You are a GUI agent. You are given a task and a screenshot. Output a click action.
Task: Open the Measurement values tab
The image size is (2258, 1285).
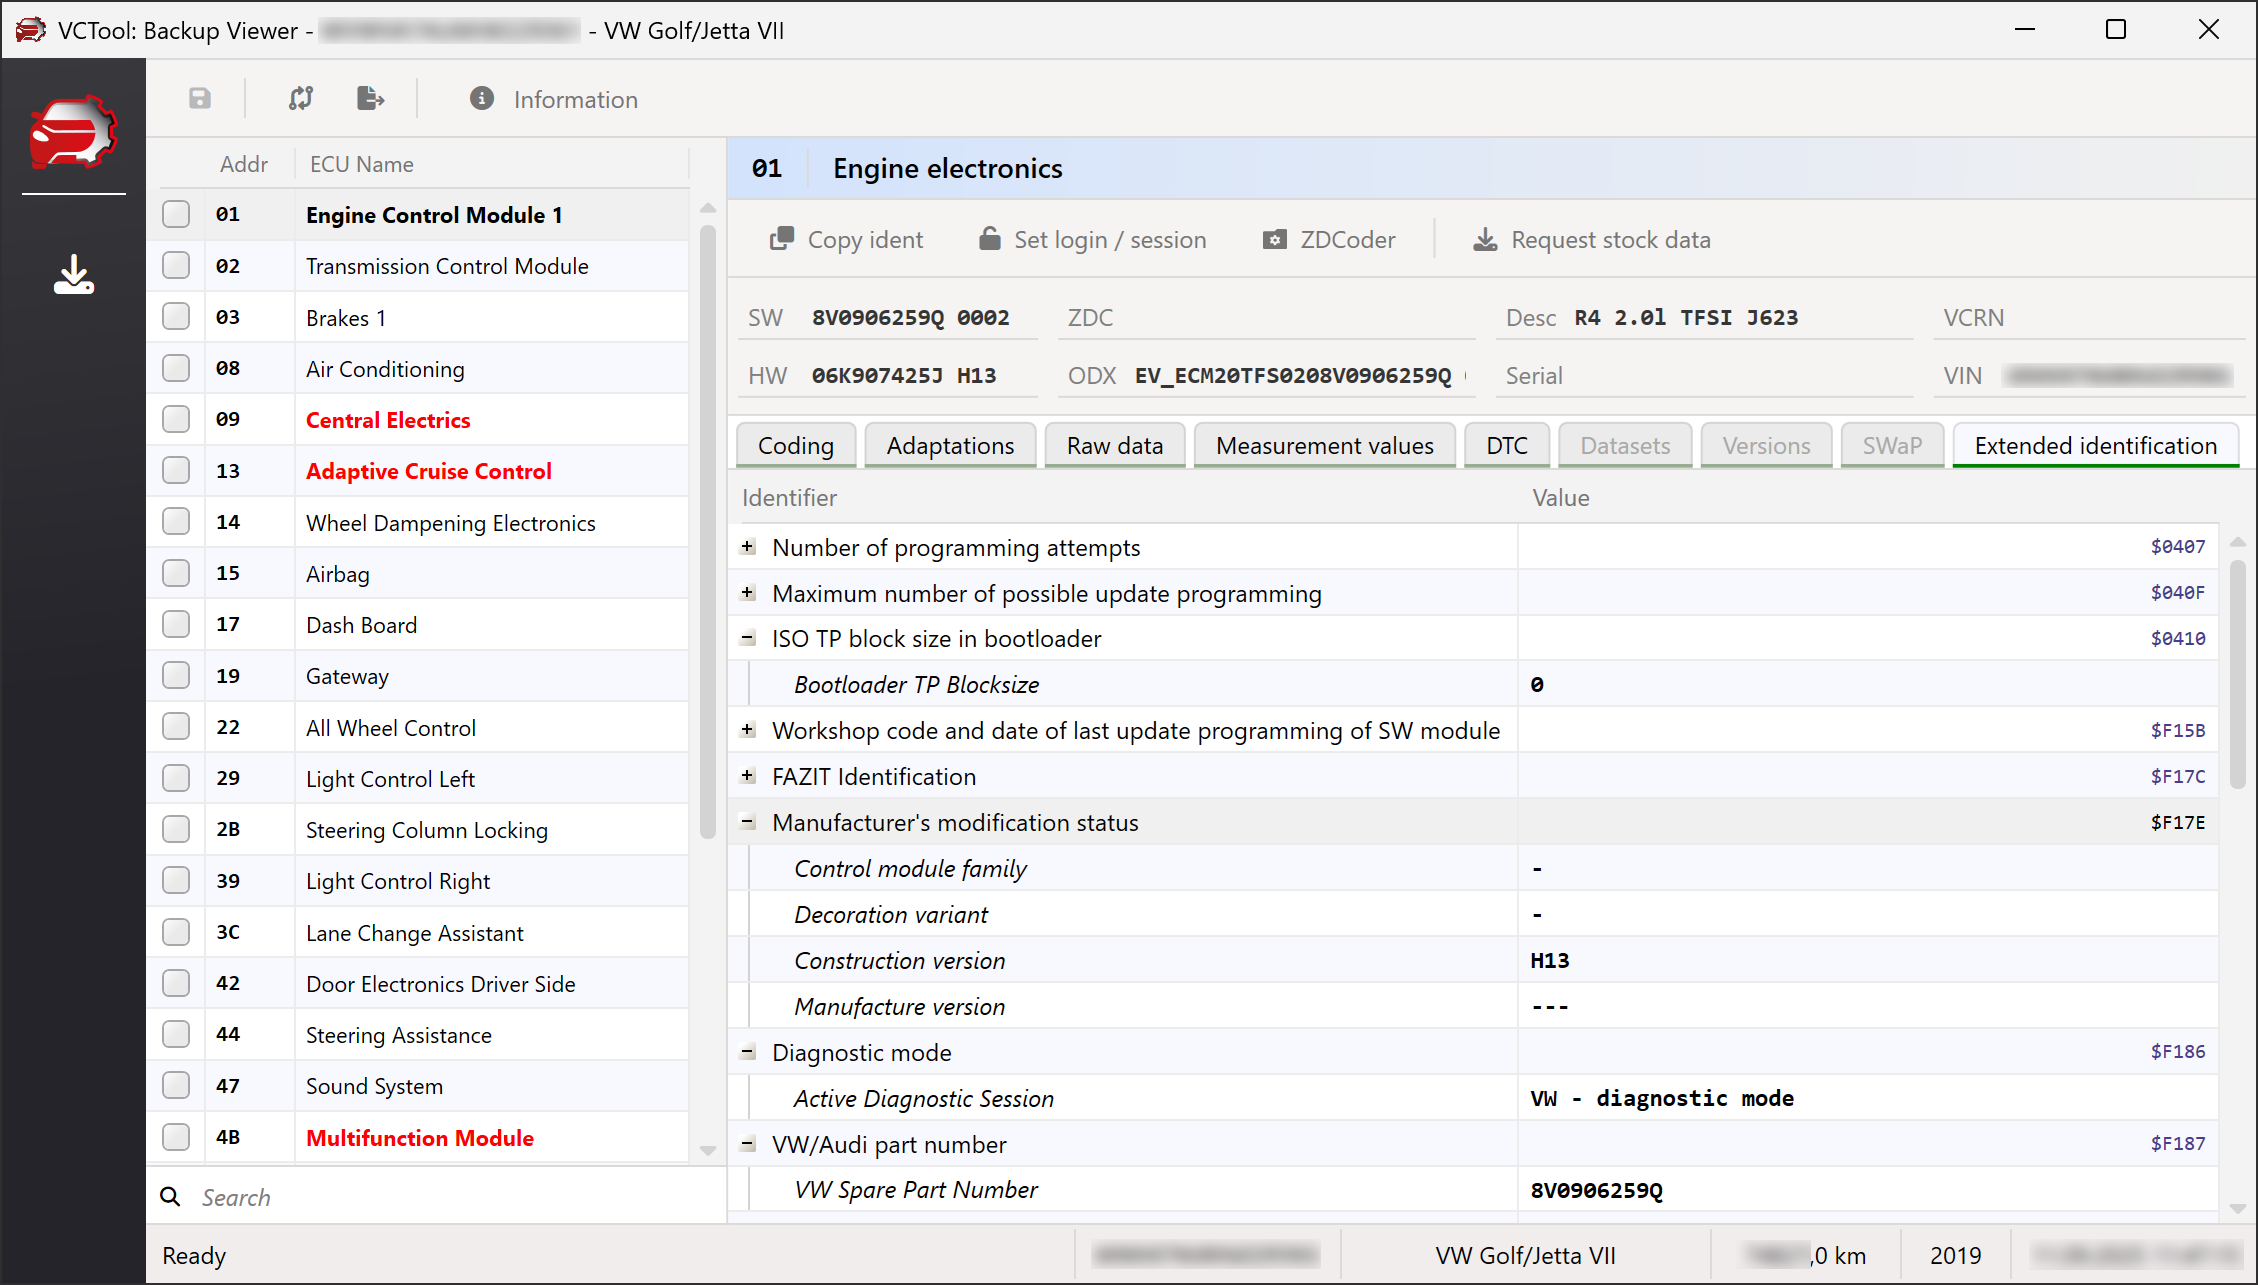coord(1324,446)
